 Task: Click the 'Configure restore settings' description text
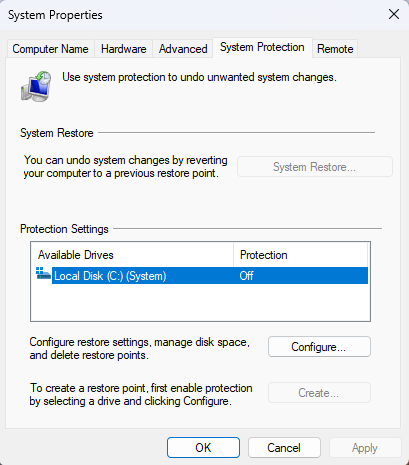(x=140, y=349)
